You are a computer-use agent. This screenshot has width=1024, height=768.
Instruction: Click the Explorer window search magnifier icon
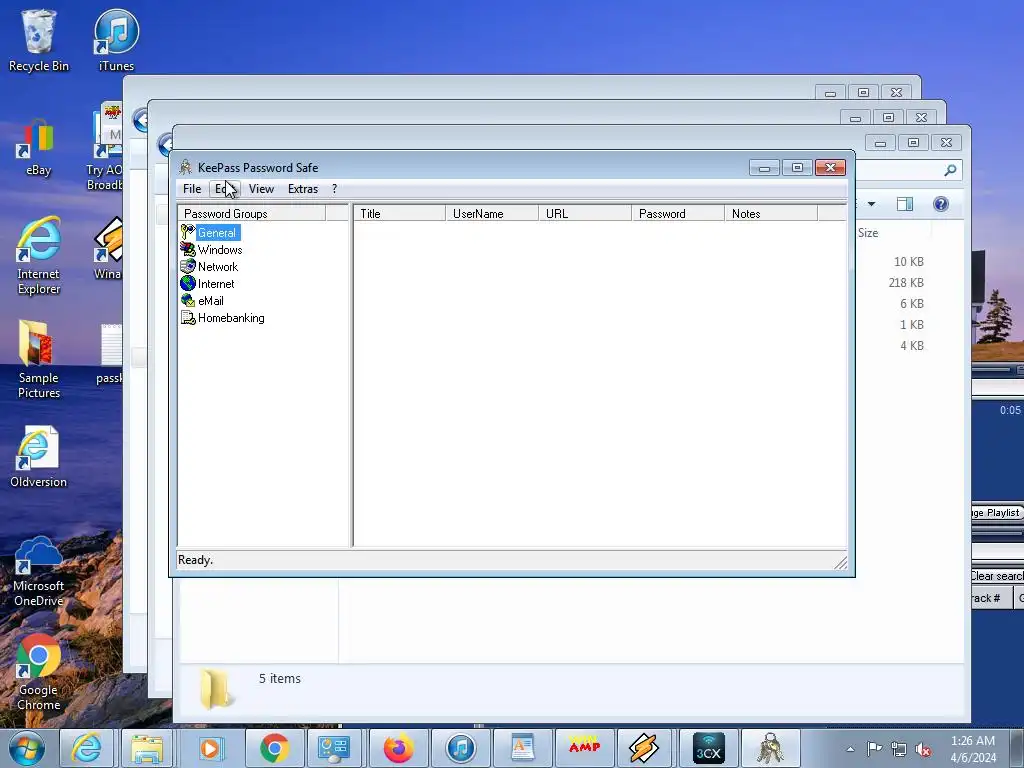(x=950, y=170)
